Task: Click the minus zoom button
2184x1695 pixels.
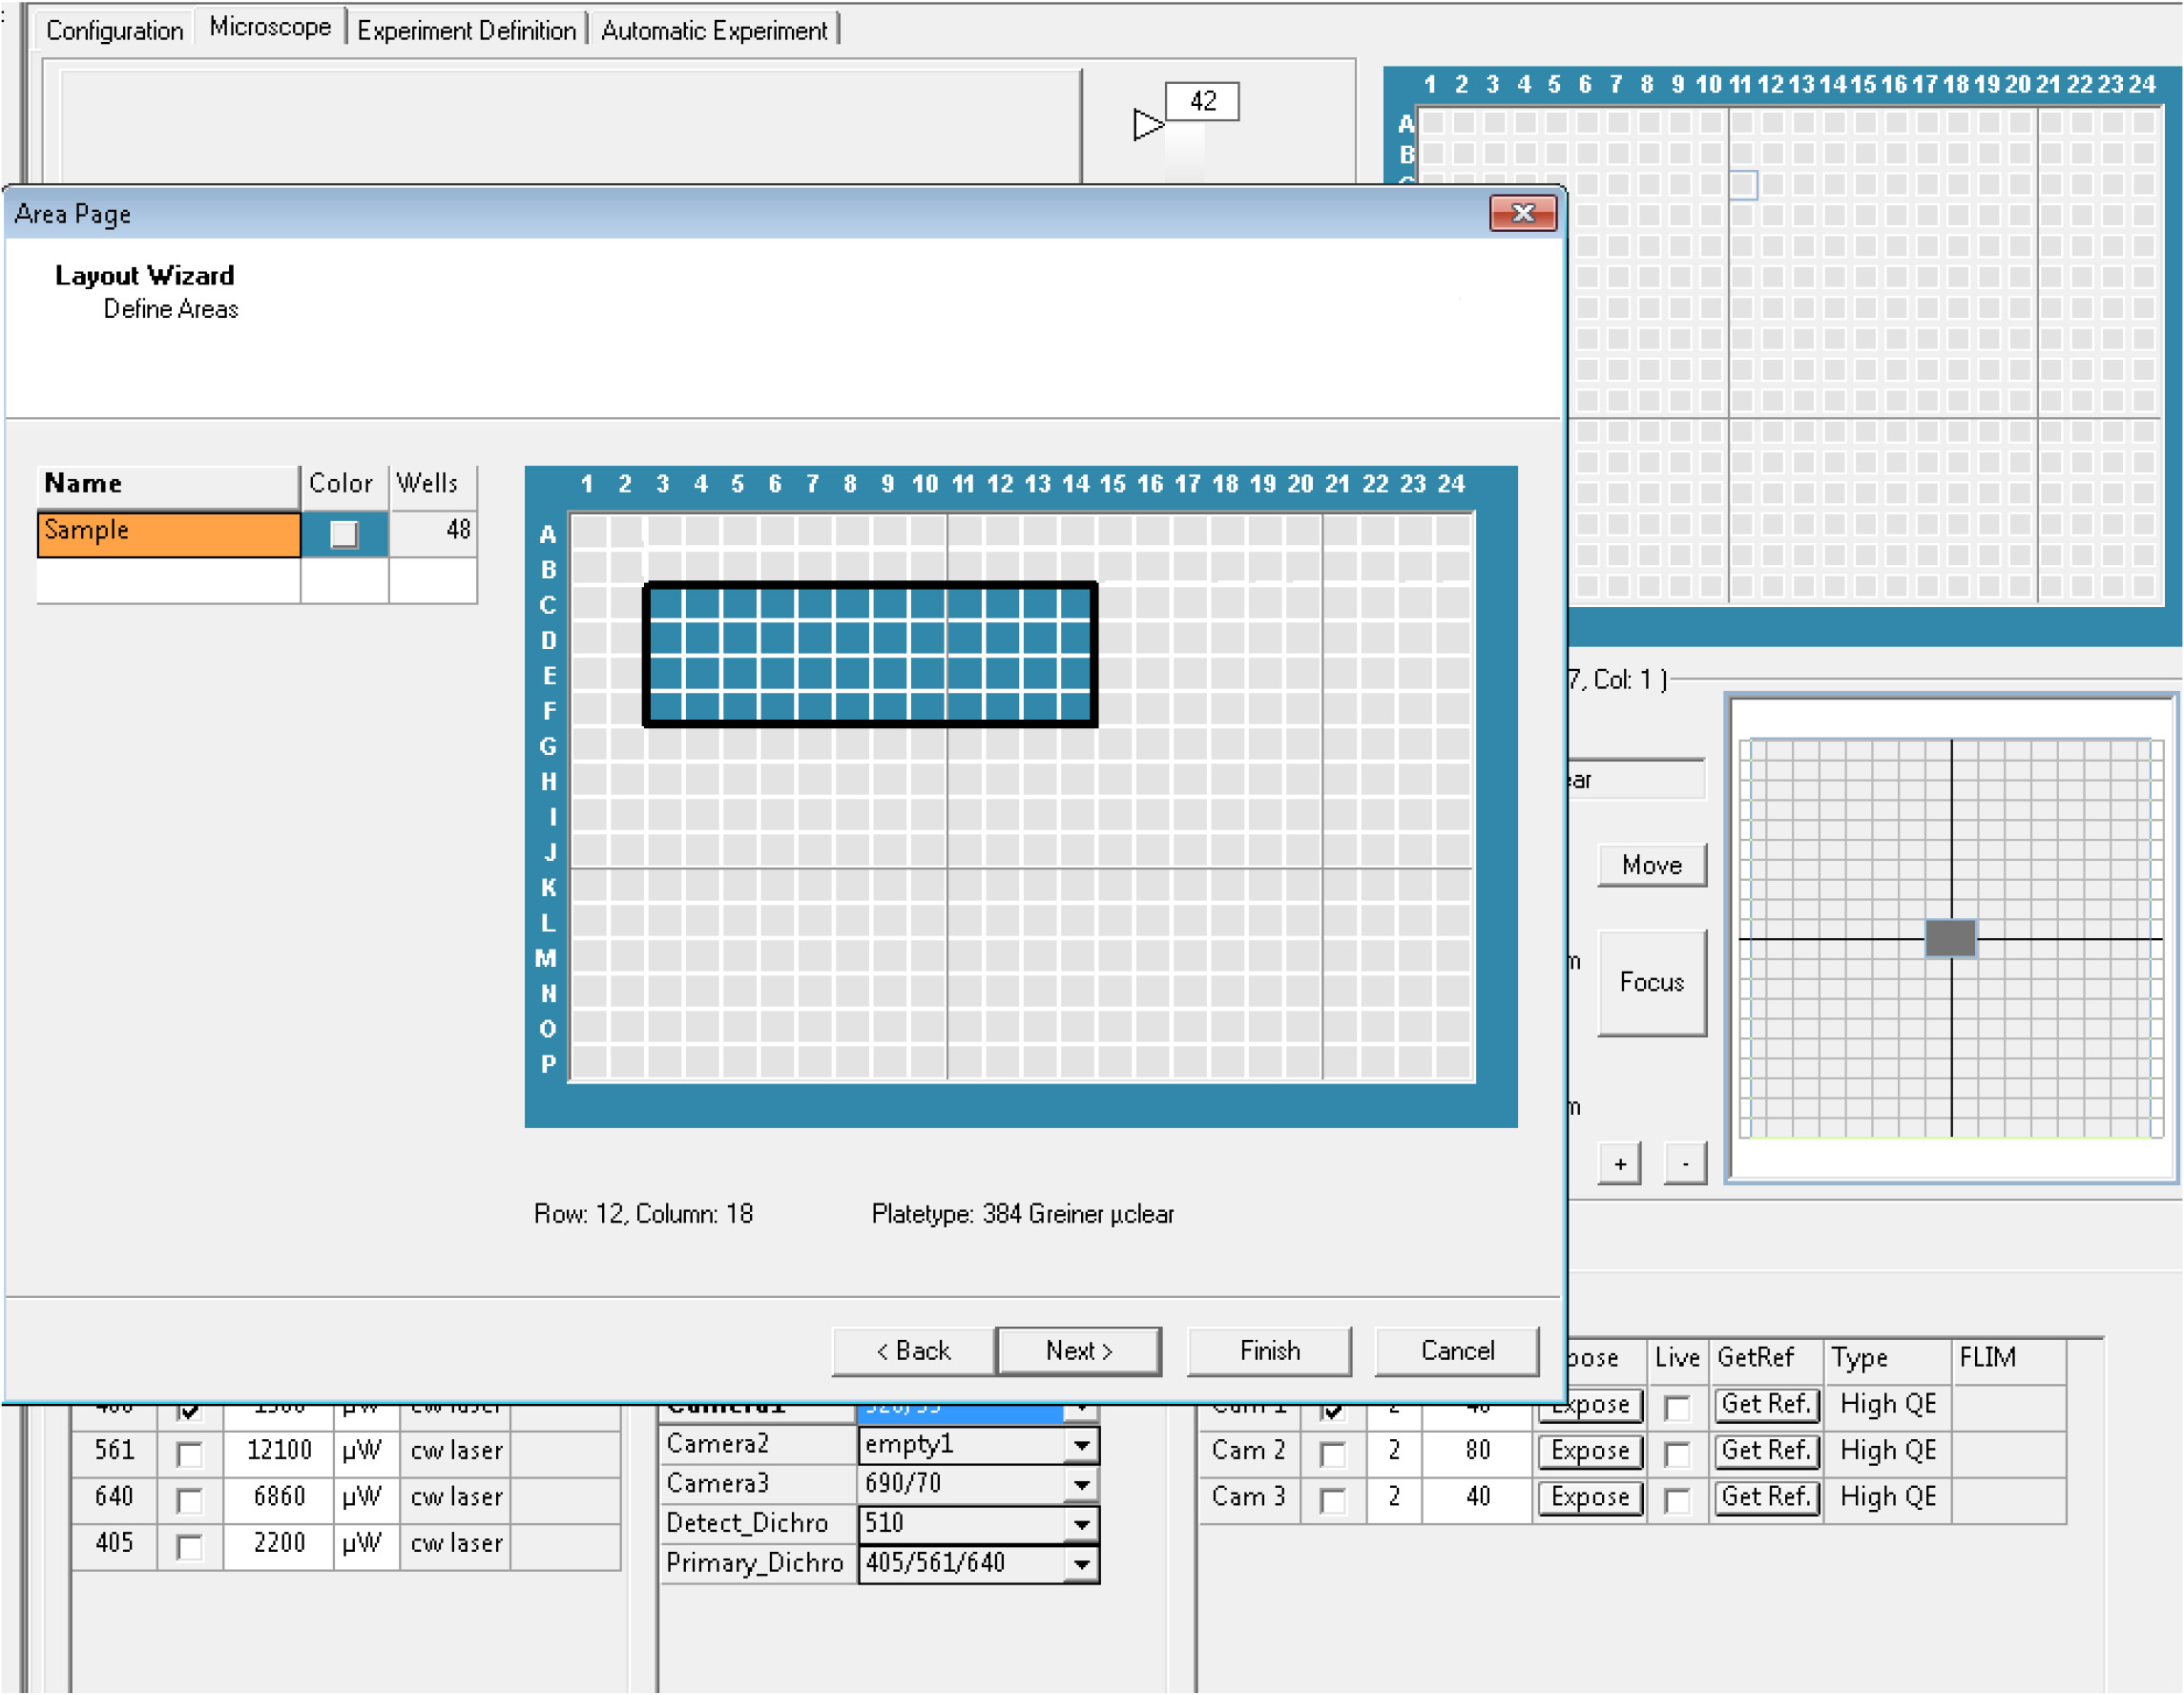Action: (x=1685, y=1164)
